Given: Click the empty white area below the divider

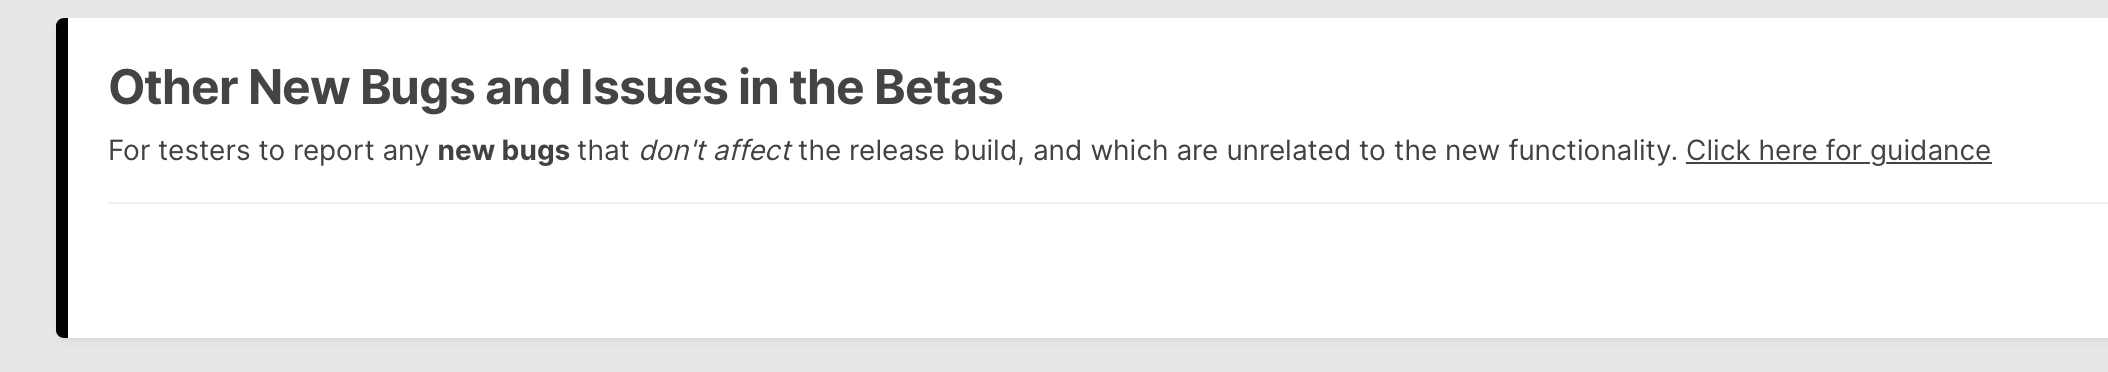Looking at the screenshot, I should (x=1088, y=270).
